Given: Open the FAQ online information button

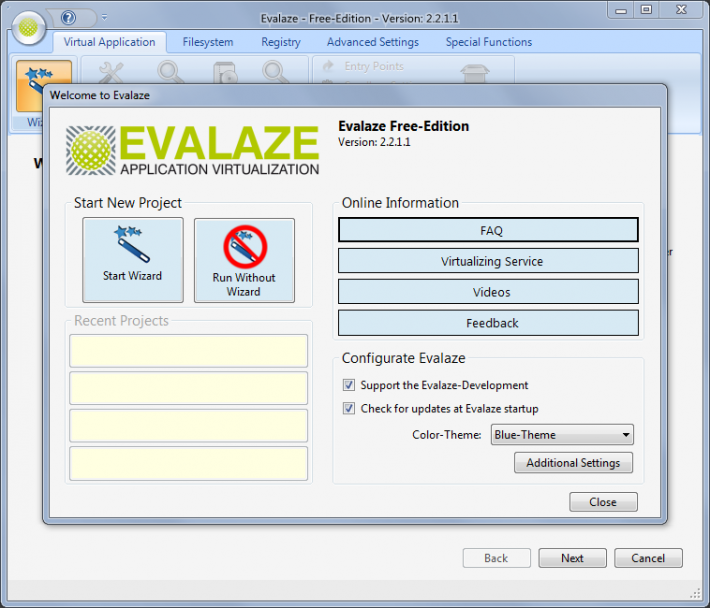Looking at the screenshot, I should click(x=488, y=230).
